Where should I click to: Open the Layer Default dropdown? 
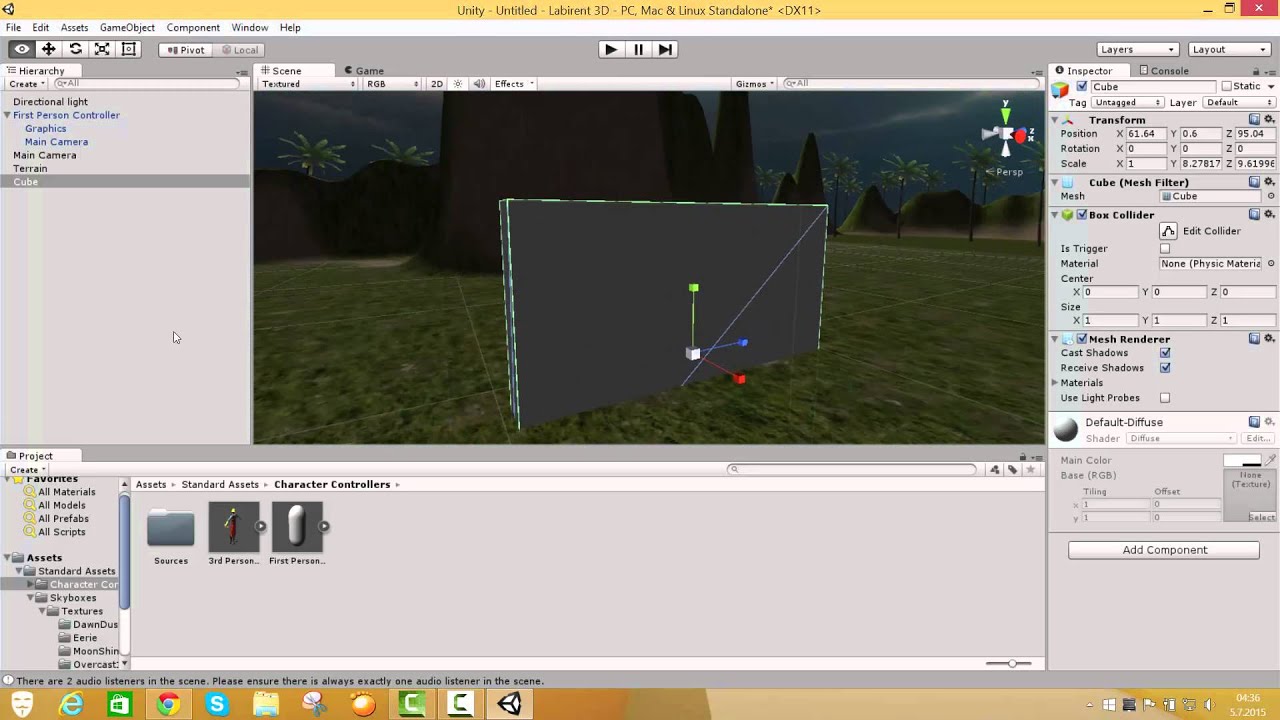click(x=1239, y=103)
